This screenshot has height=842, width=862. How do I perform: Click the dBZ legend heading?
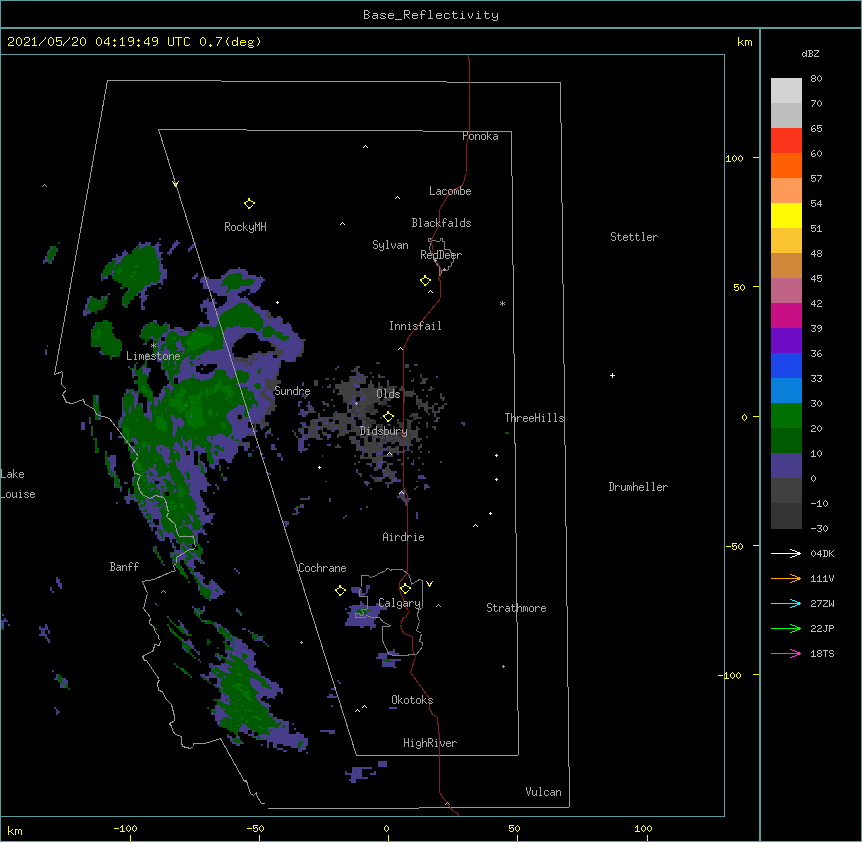(x=810, y=54)
